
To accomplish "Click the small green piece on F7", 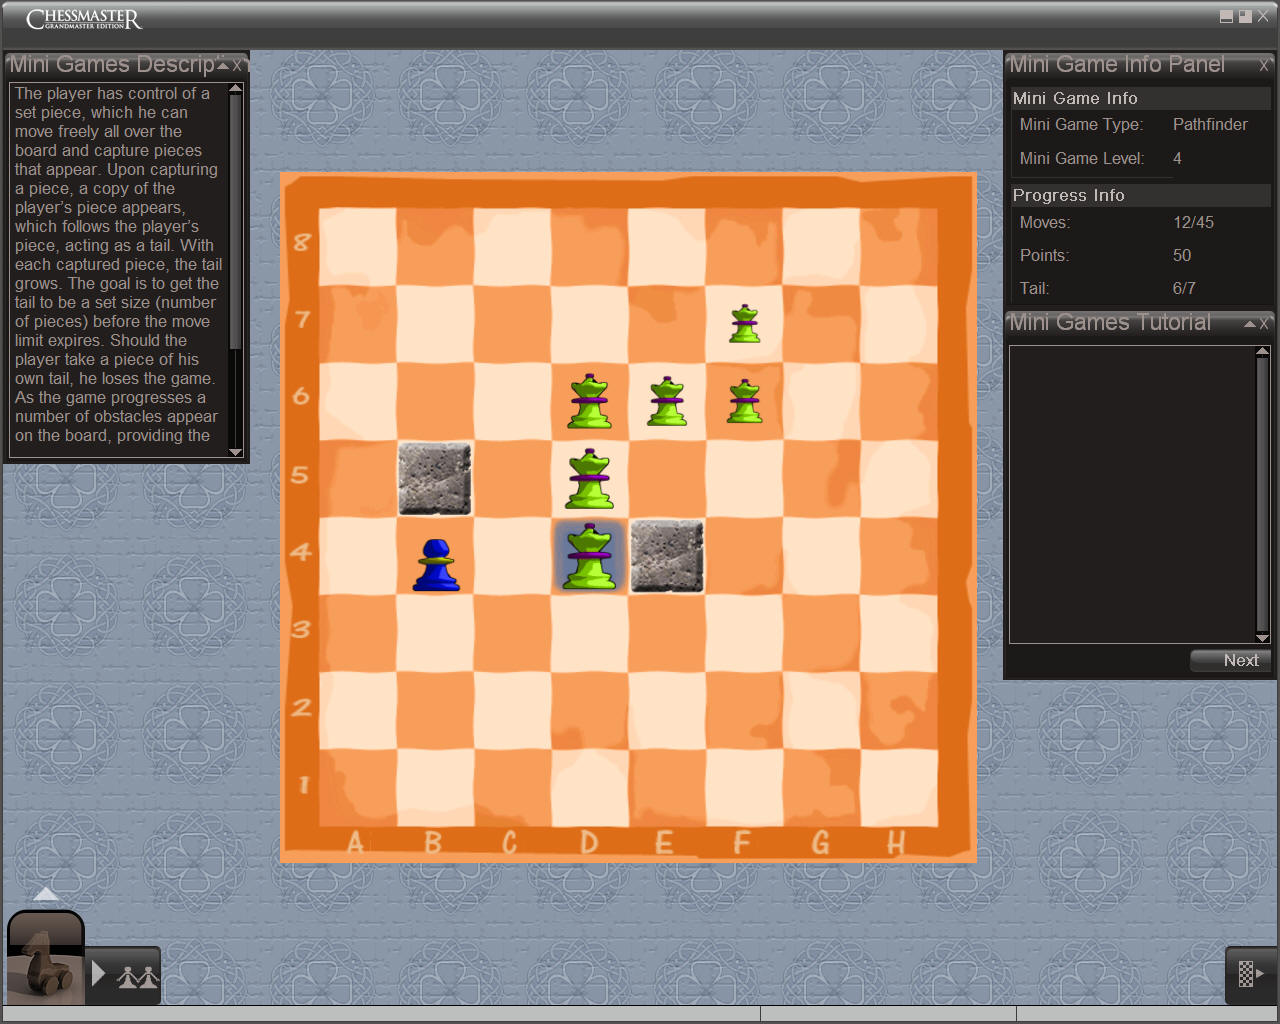I will 744,324.
